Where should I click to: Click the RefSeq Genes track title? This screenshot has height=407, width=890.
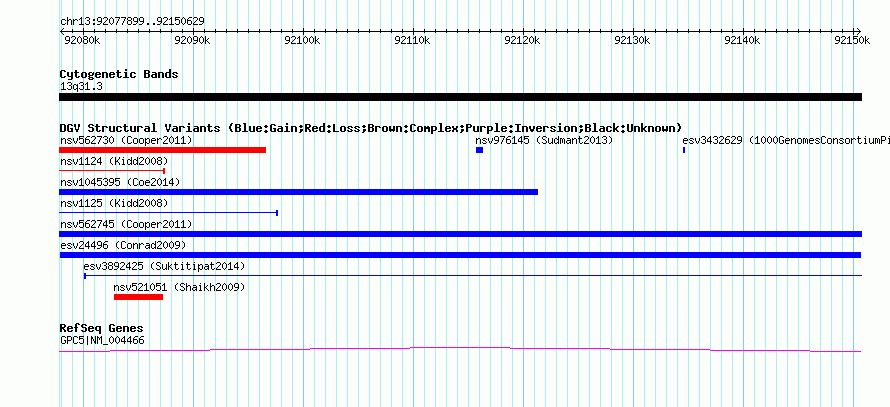point(102,328)
